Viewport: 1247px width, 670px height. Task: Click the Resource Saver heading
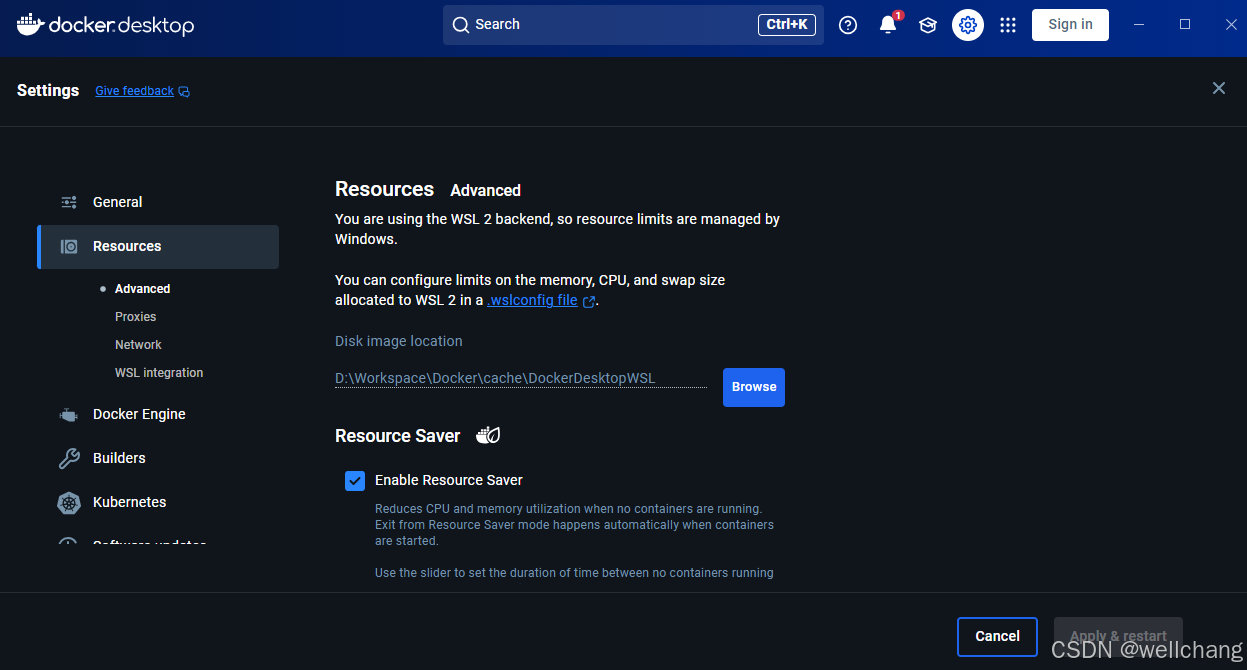pos(398,436)
